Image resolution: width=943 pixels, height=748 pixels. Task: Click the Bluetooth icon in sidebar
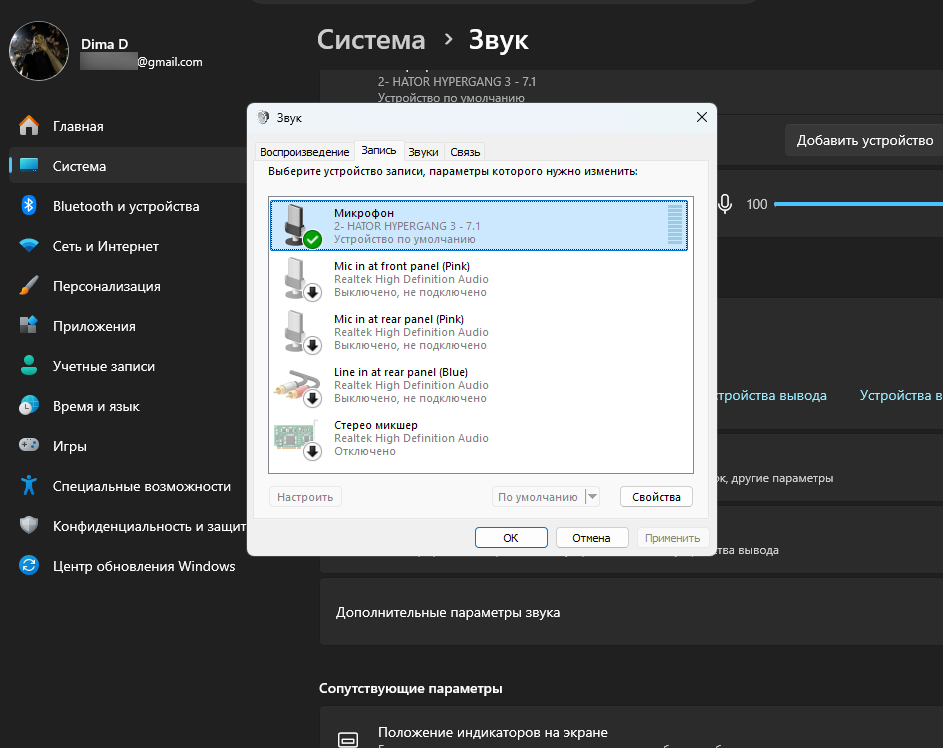tap(29, 206)
